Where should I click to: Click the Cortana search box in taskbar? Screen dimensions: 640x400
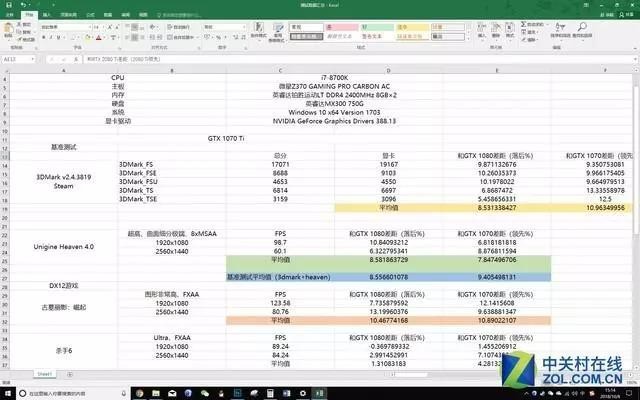pyautogui.click(x=73, y=393)
